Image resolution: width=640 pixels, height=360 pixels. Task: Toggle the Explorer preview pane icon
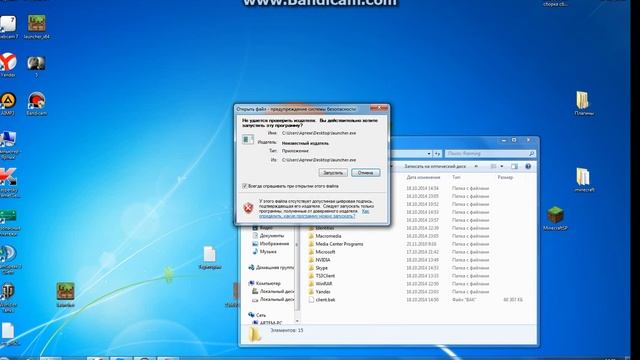coord(514,166)
